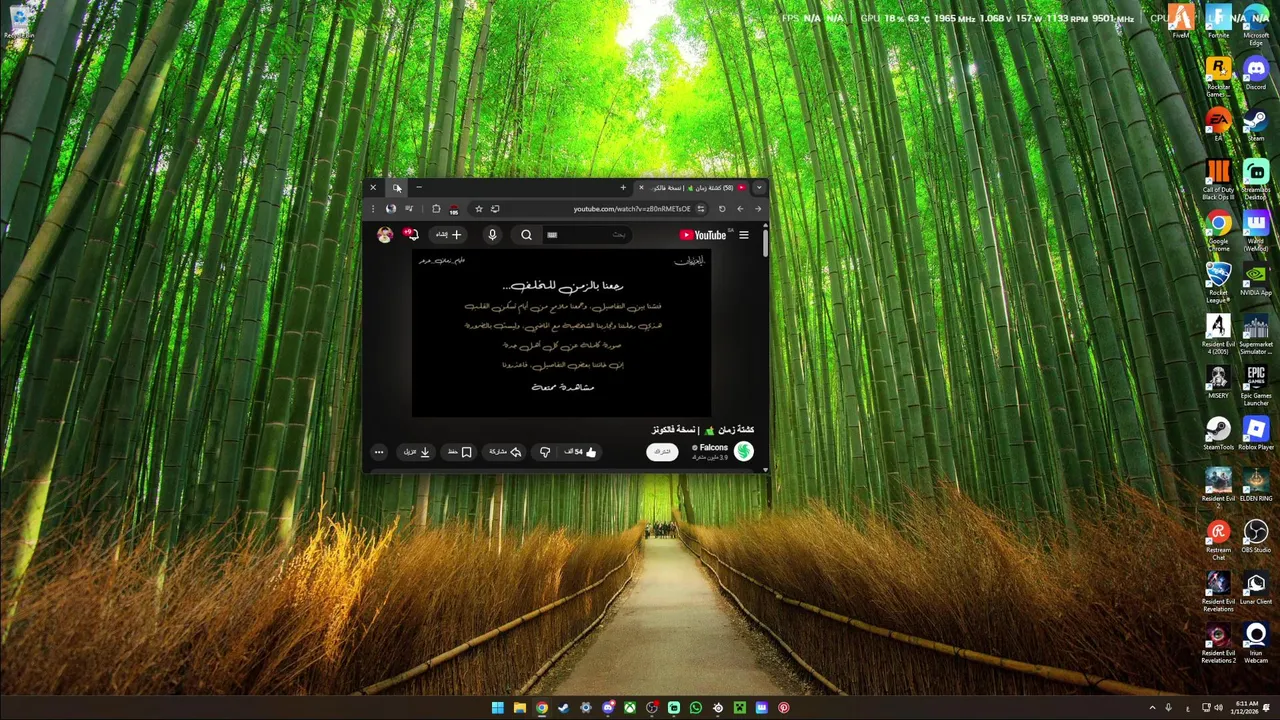Open the YouTube guide hamburger menu
Screen dimensions: 1280x720
pos(743,235)
